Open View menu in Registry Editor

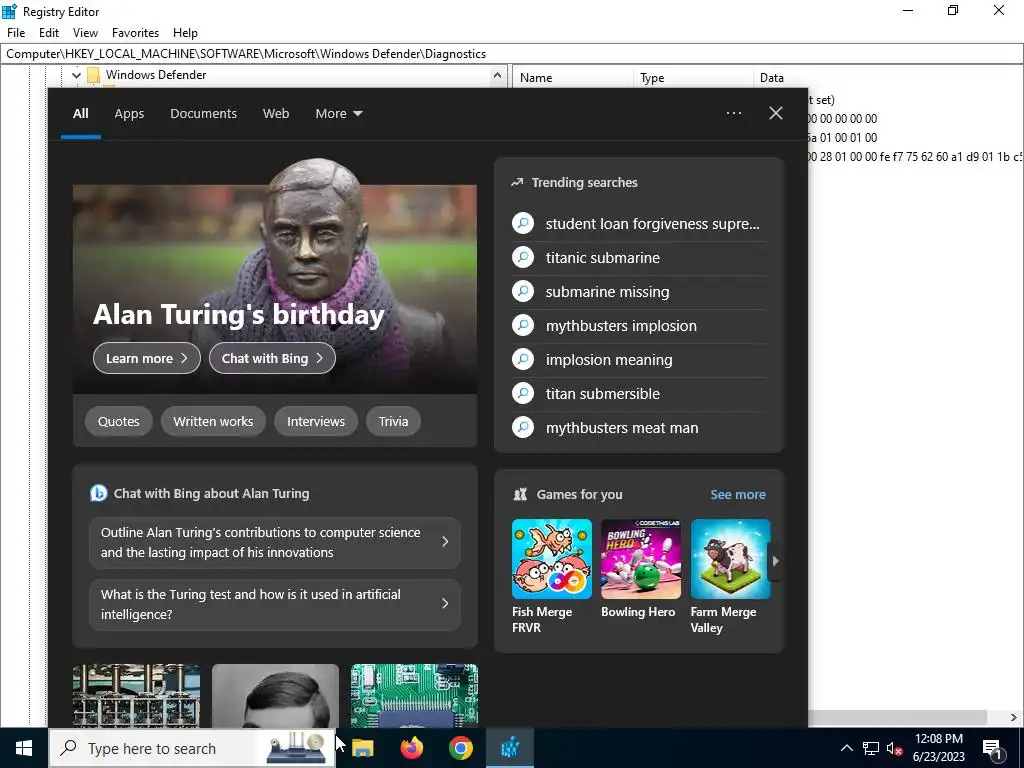pyautogui.click(x=85, y=33)
